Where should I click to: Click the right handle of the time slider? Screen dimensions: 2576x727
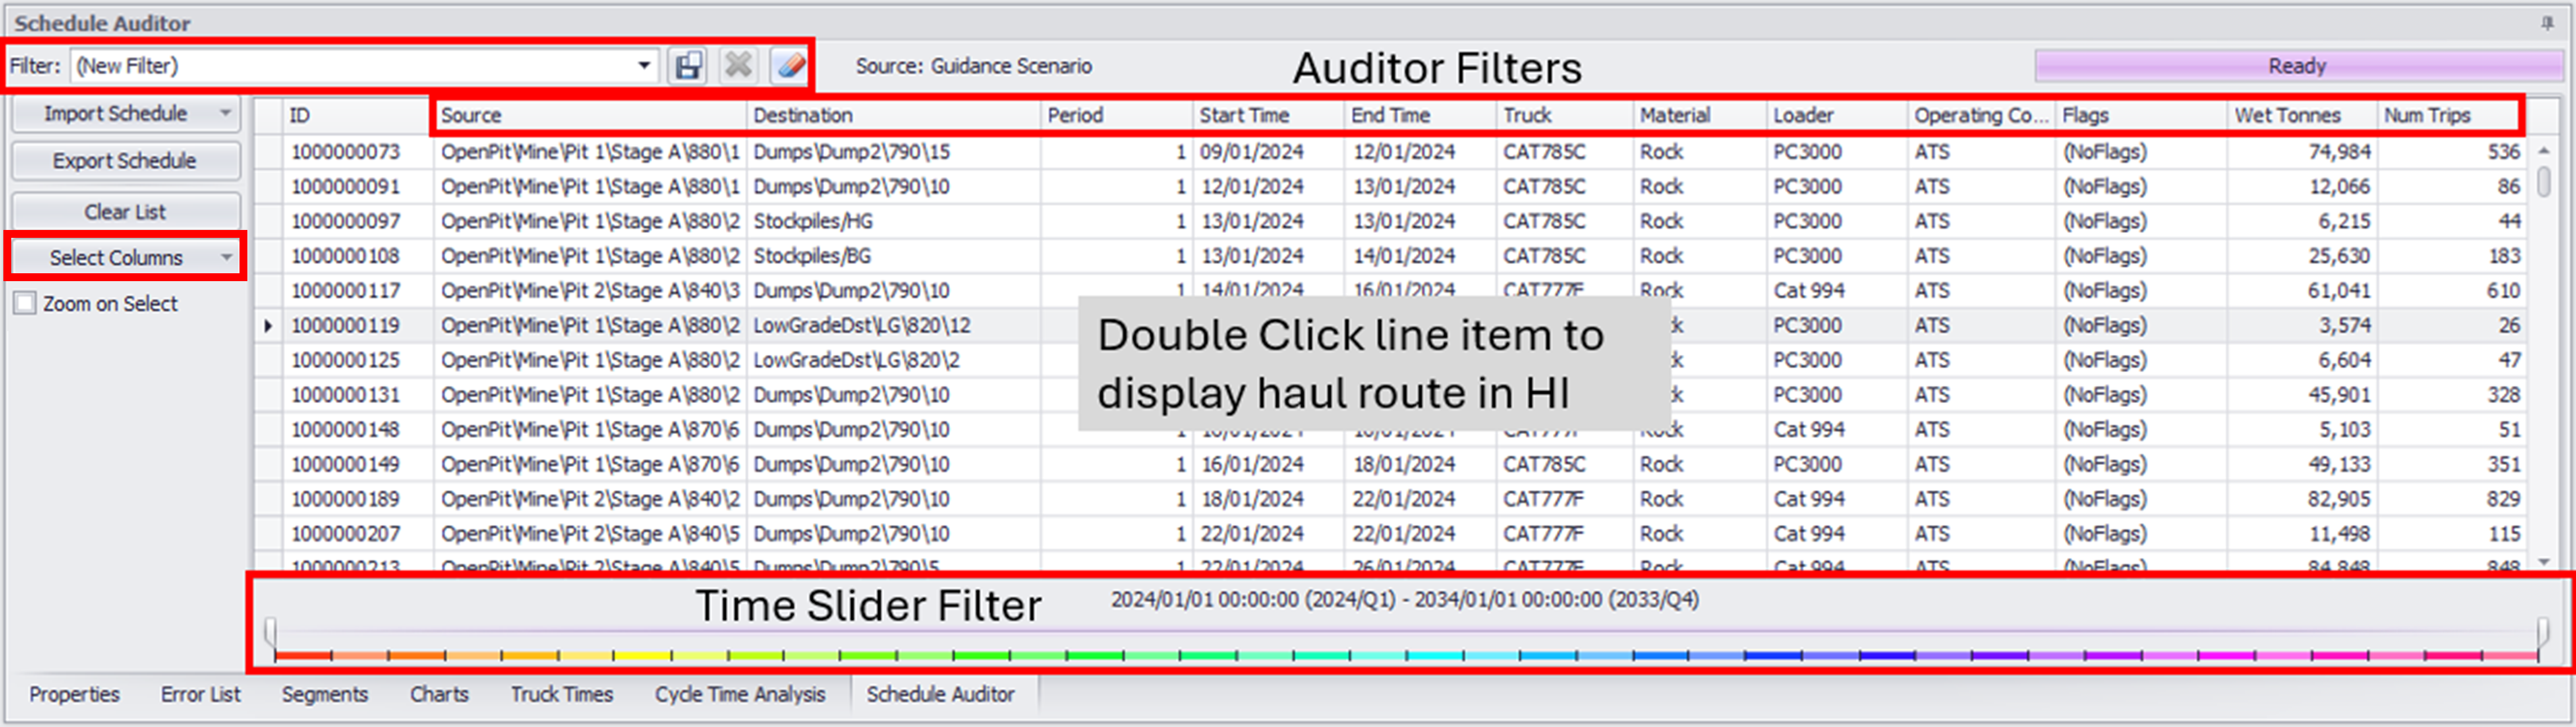2542,630
